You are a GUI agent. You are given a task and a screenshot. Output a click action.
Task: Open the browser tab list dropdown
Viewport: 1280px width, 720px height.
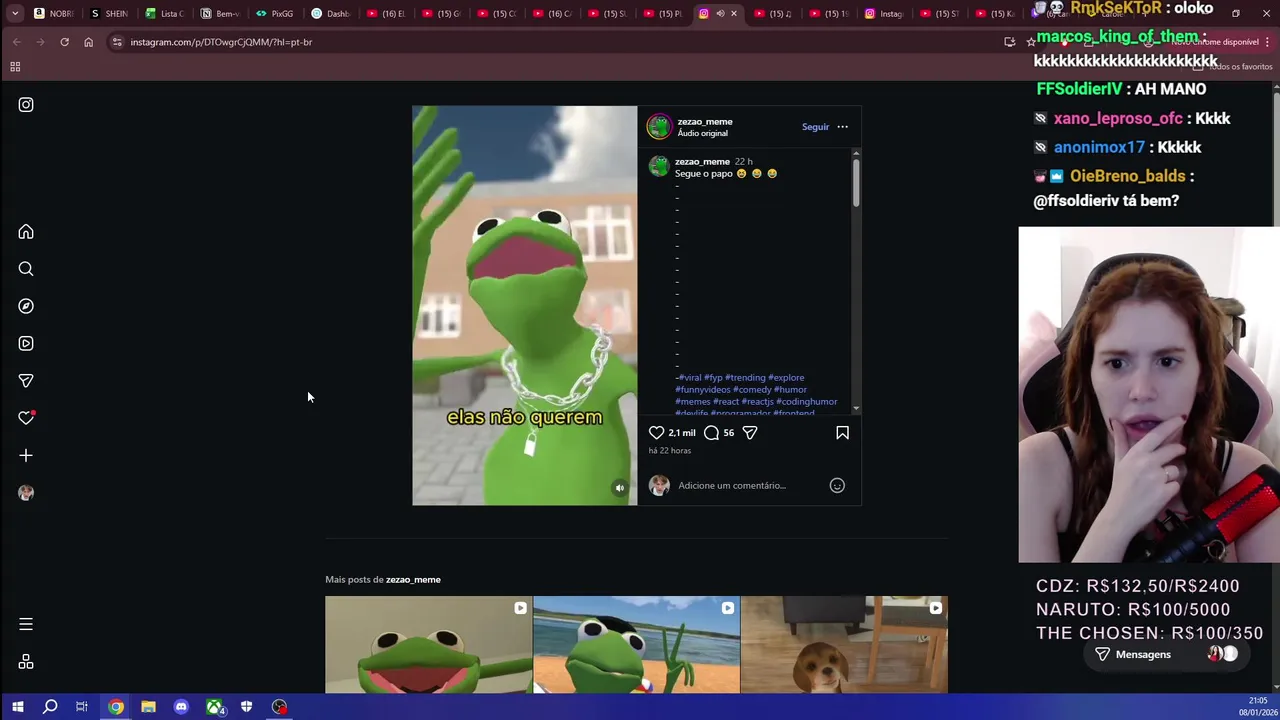click(x=15, y=14)
